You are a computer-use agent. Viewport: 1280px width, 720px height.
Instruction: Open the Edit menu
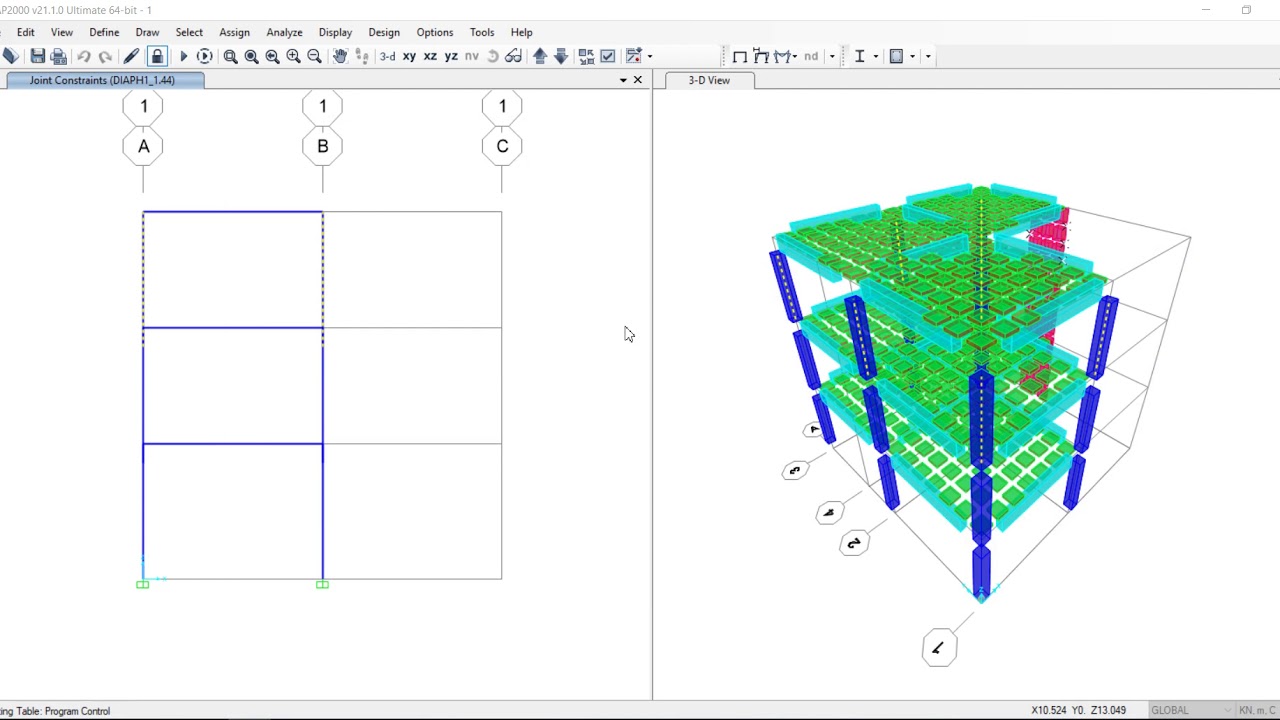pyautogui.click(x=26, y=32)
